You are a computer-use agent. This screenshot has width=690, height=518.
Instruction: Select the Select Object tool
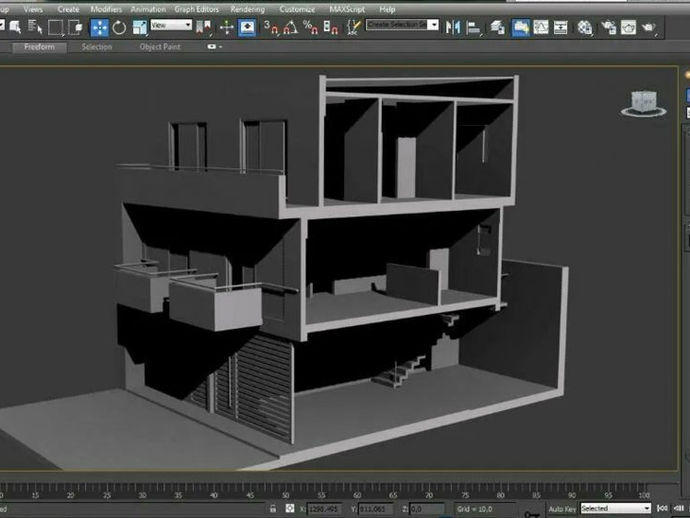[15, 27]
